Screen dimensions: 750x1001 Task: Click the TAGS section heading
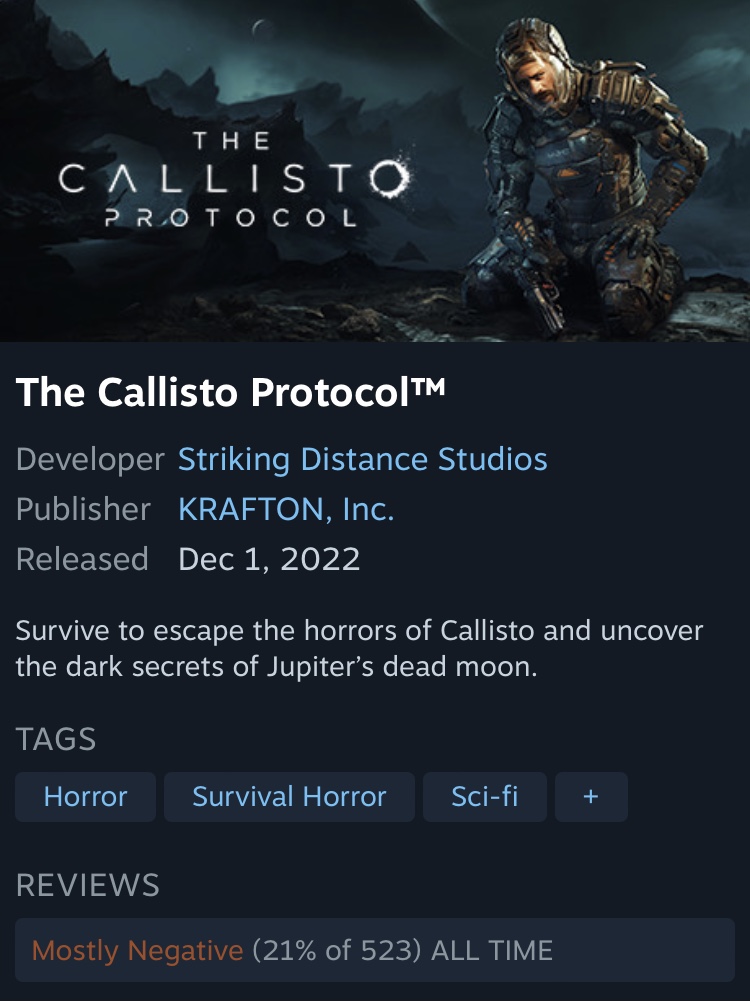[x=56, y=739]
